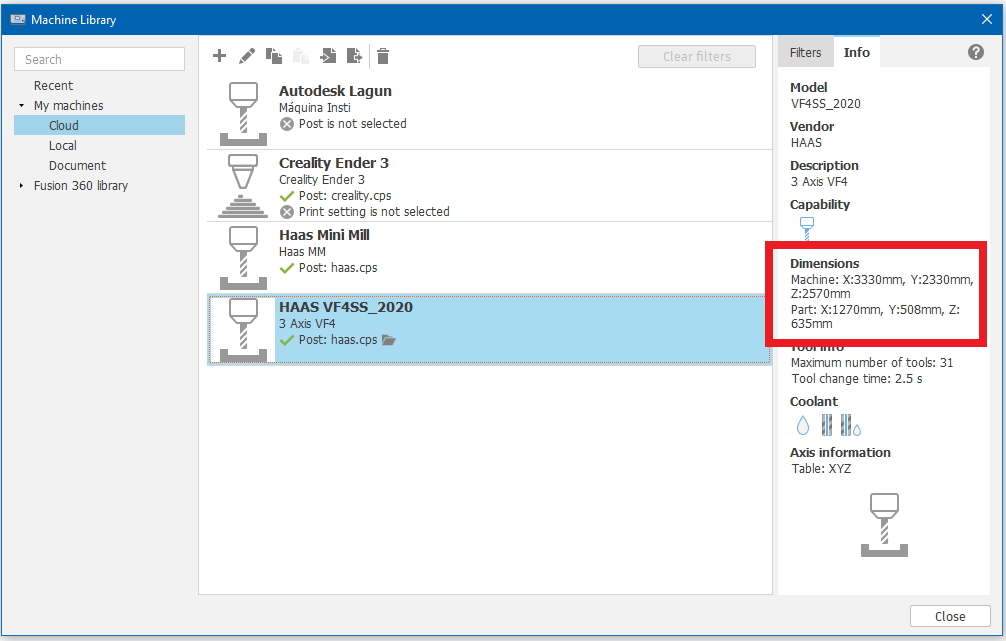Click into the Search field
The width and height of the screenshot is (1006, 641).
(x=99, y=59)
